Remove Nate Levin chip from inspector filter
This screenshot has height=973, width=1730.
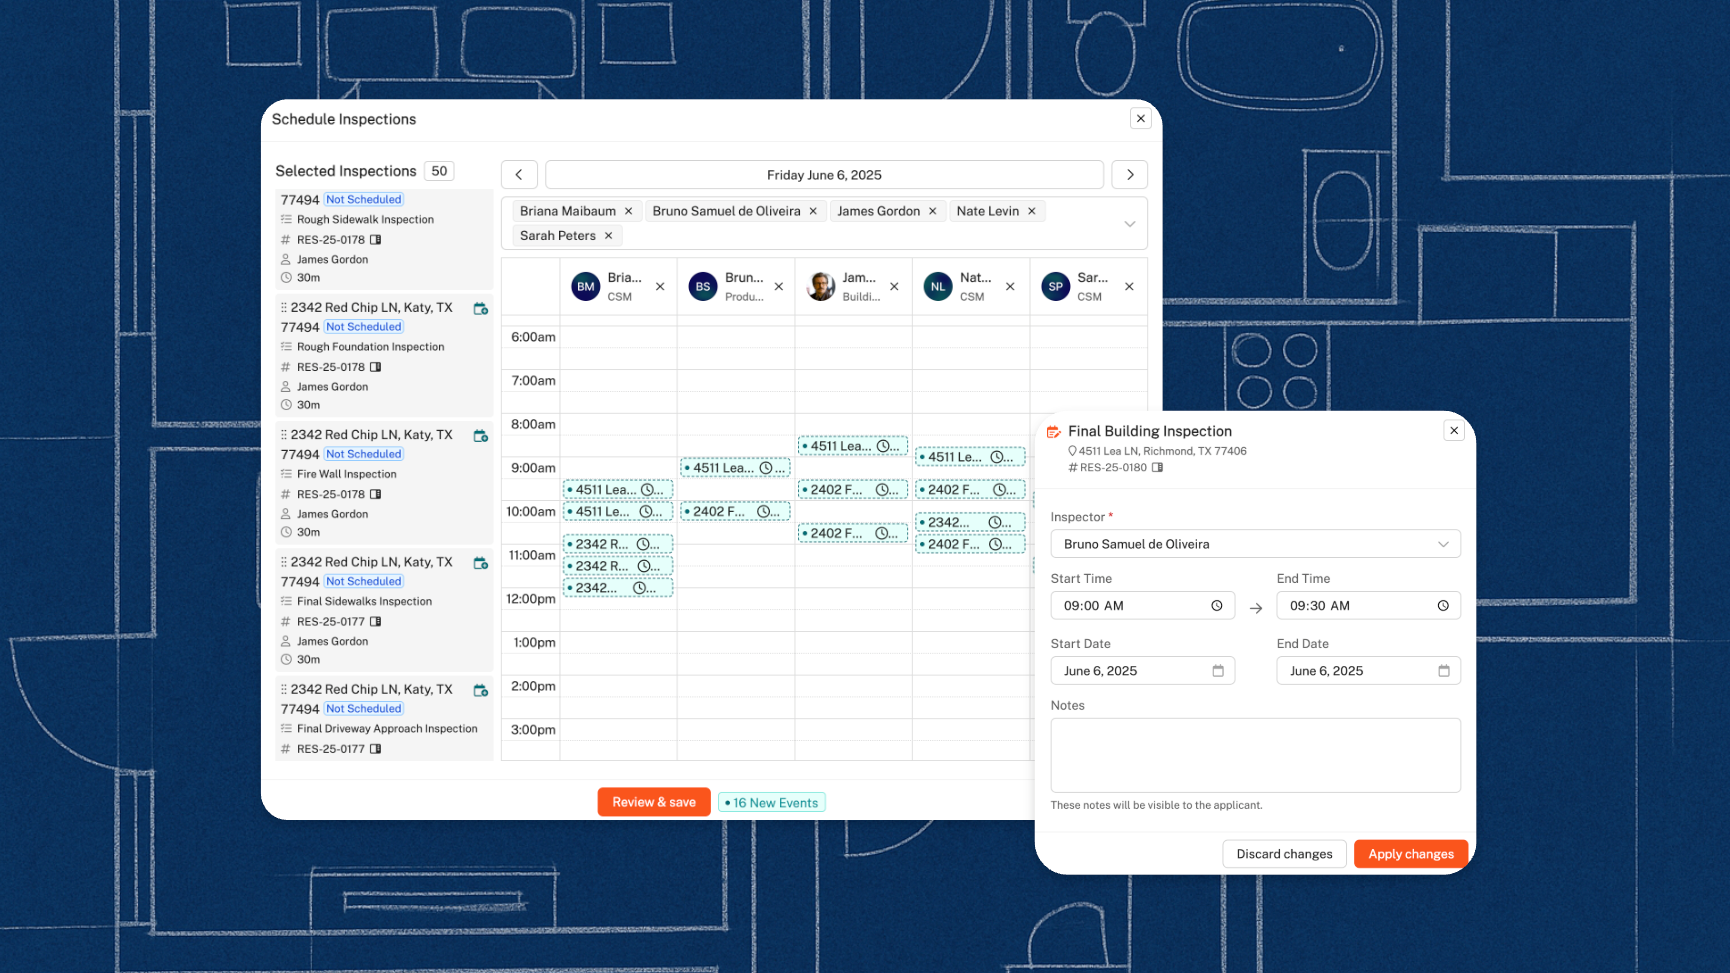pyautogui.click(x=1031, y=211)
